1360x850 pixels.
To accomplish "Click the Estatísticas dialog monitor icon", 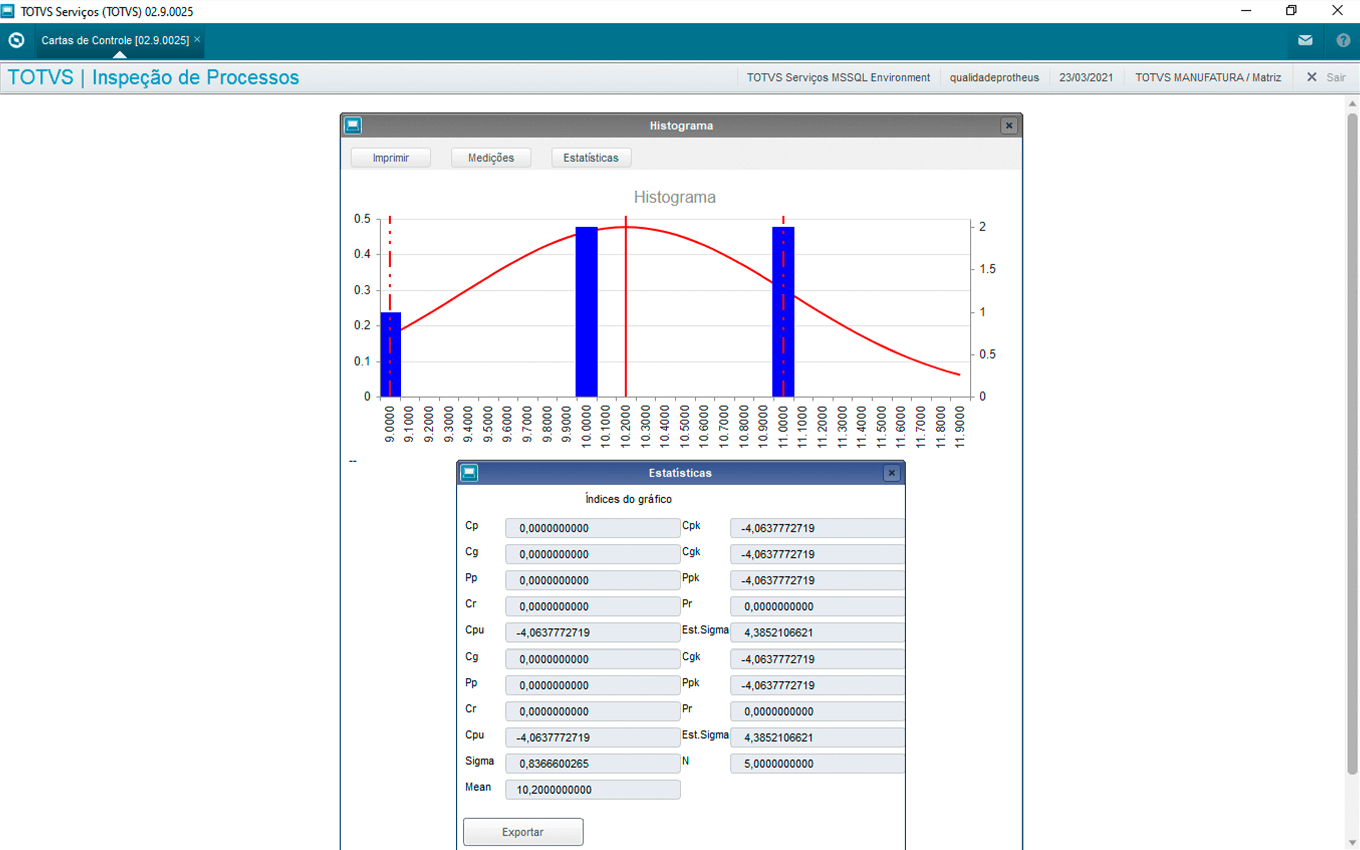I will pyautogui.click(x=468, y=473).
